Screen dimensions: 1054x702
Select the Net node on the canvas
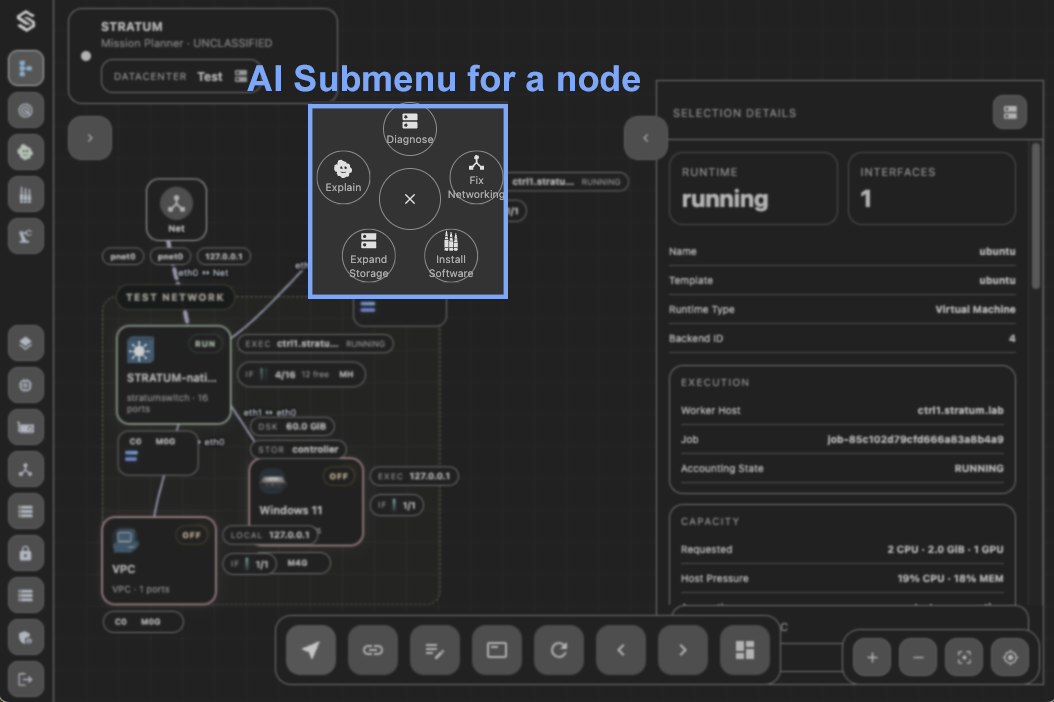(x=176, y=209)
